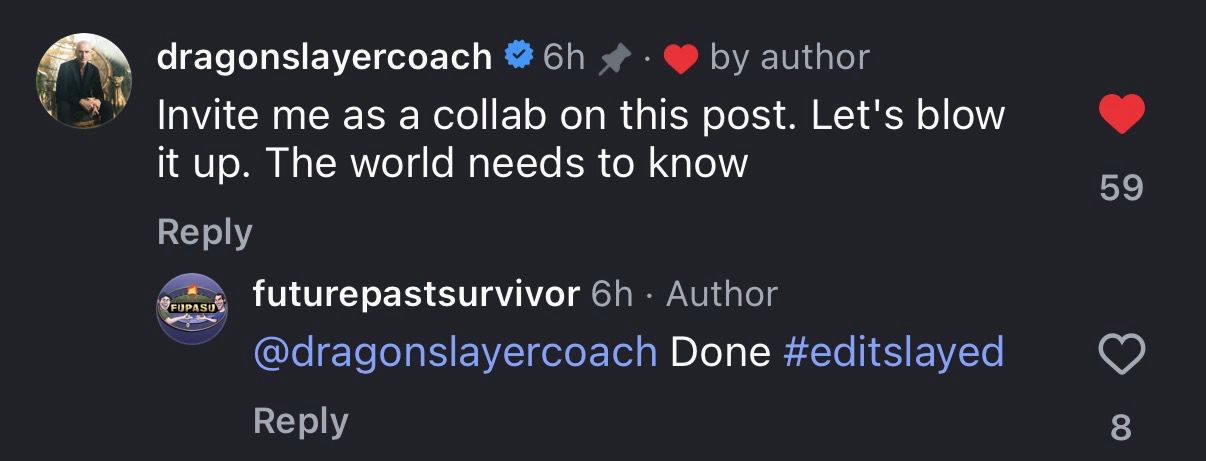Reply to futurepastsurvivor's comment
The width and height of the screenshot is (1206, 461).
[301, 421]
